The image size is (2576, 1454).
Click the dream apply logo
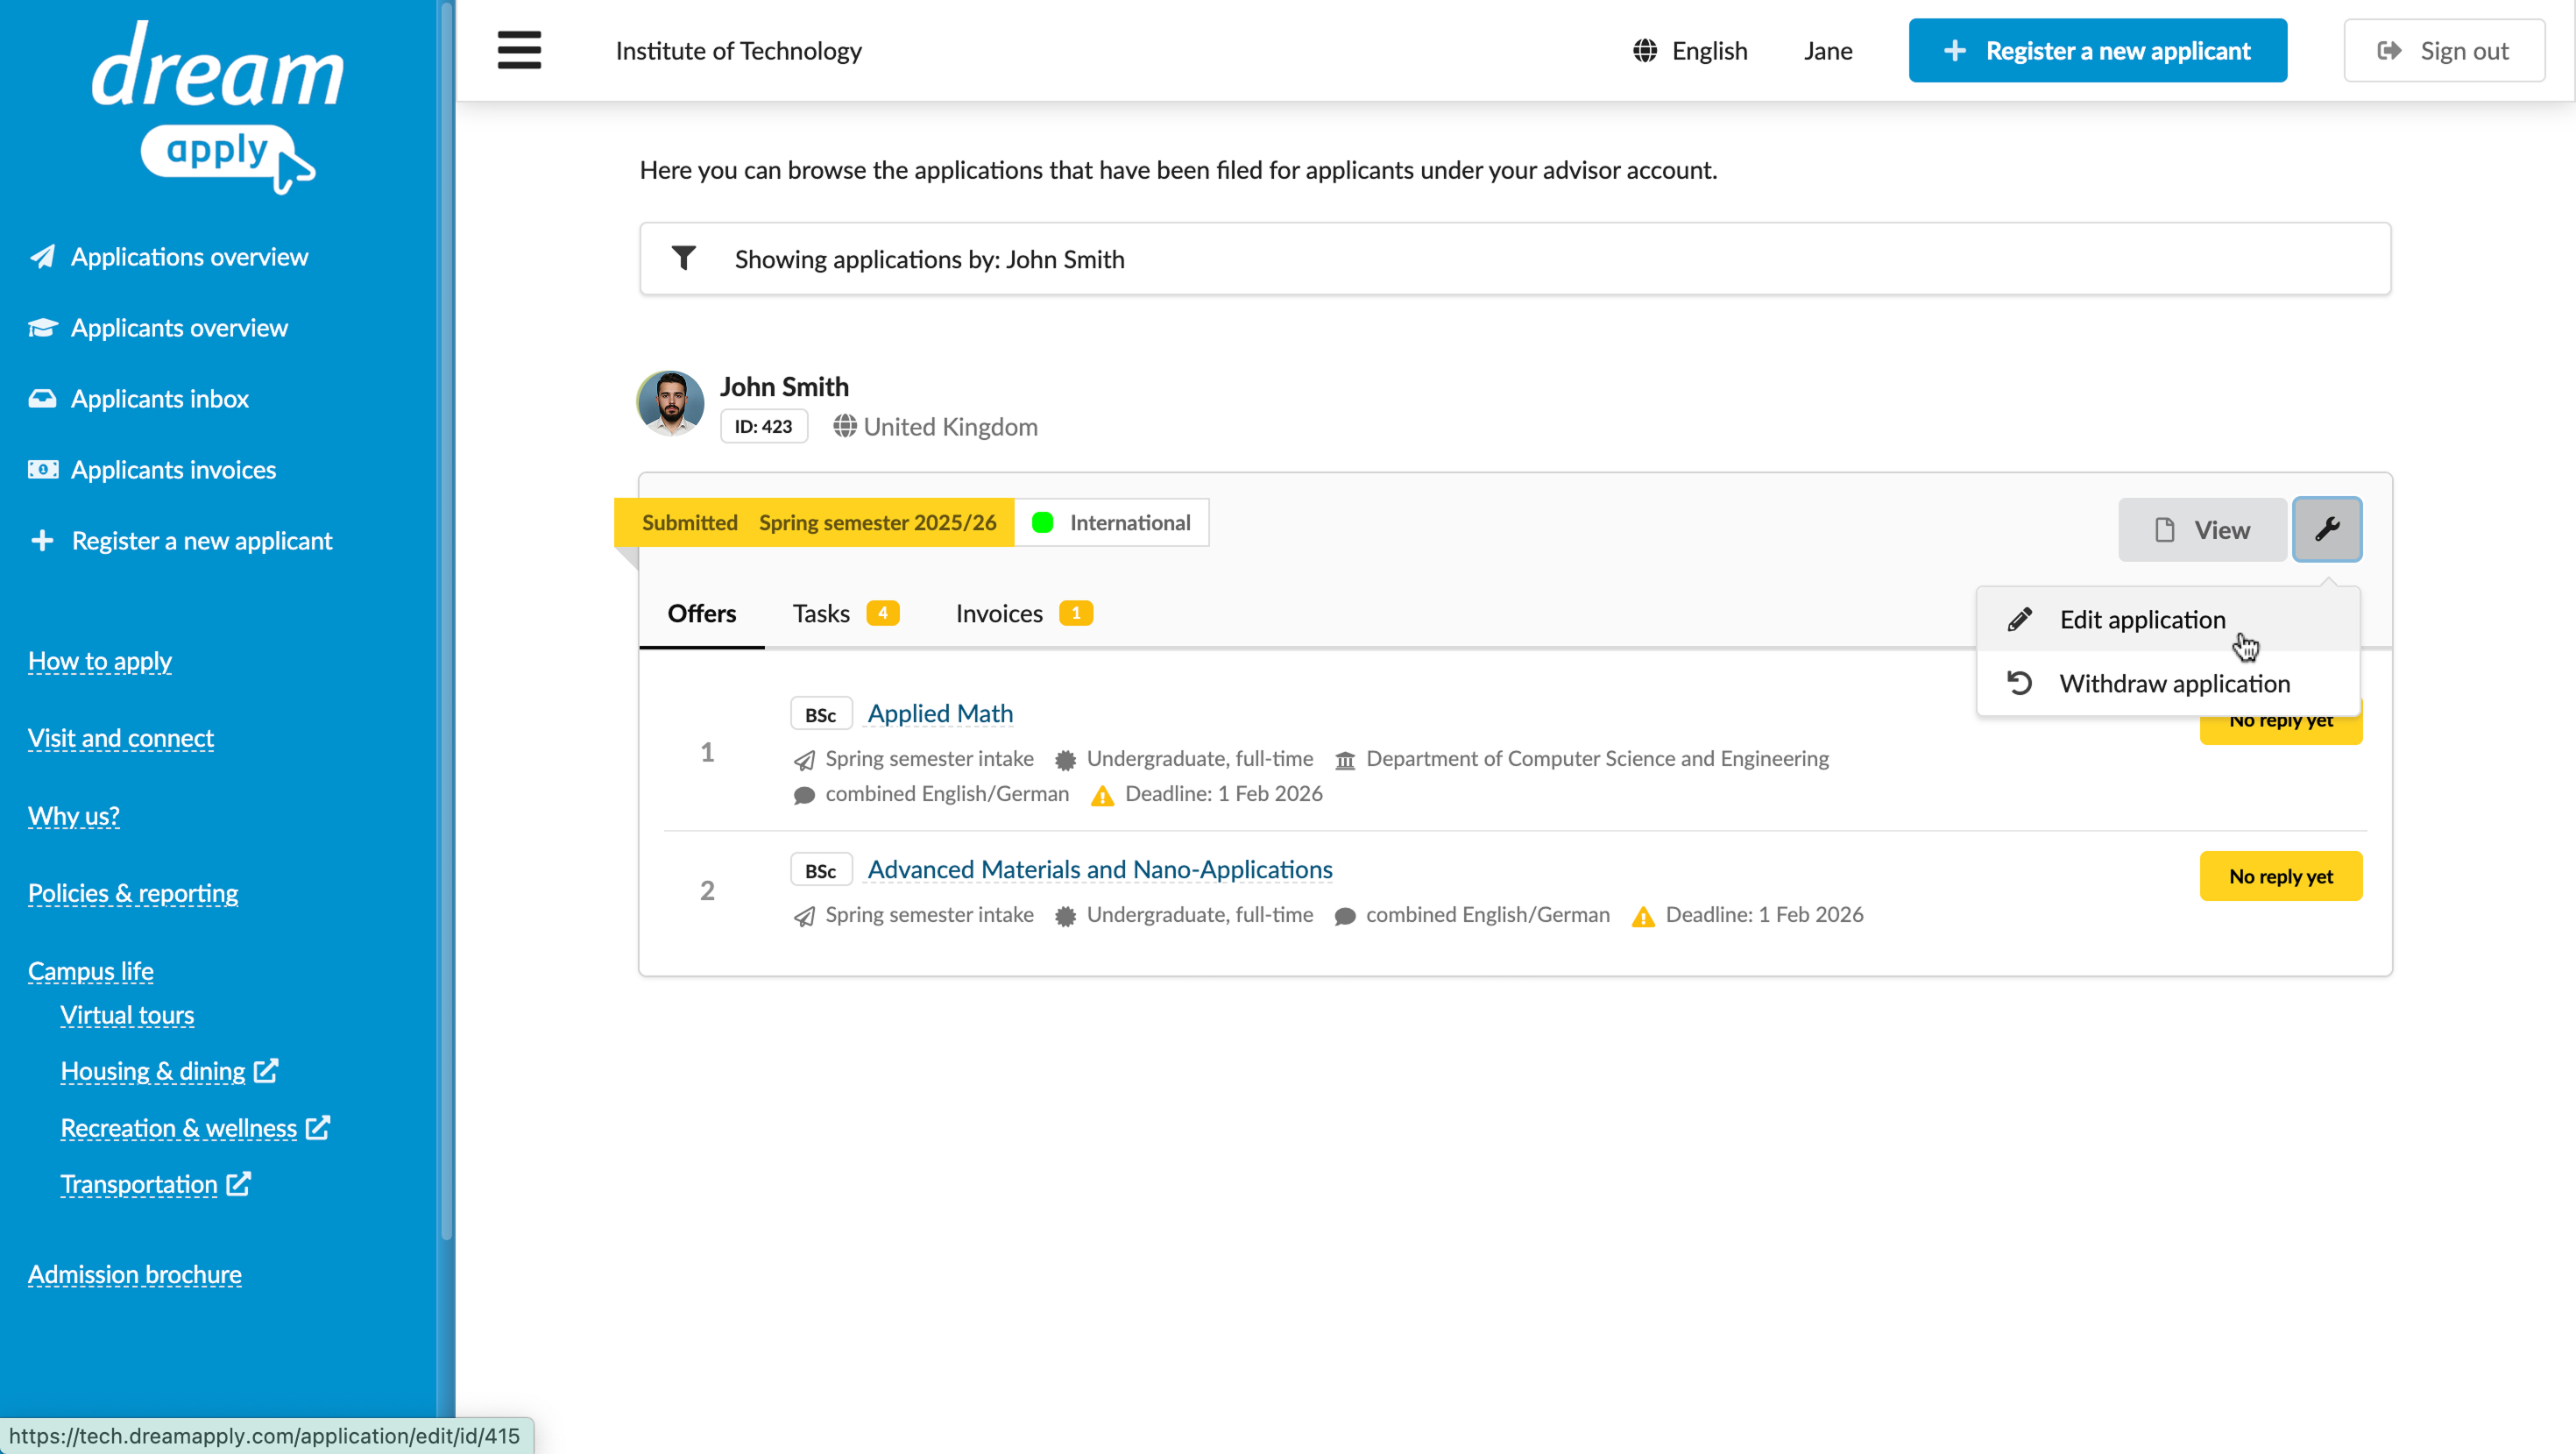(218, 107)
